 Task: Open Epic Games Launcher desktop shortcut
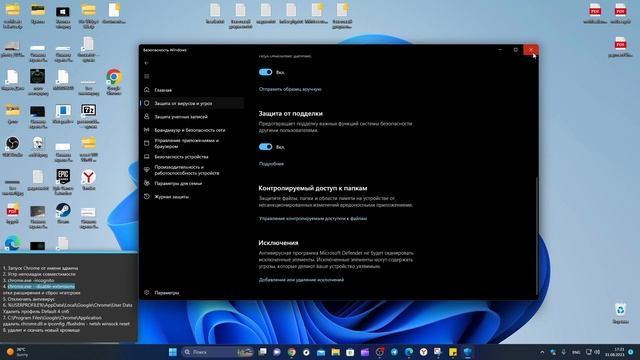[x=63, y=182]
